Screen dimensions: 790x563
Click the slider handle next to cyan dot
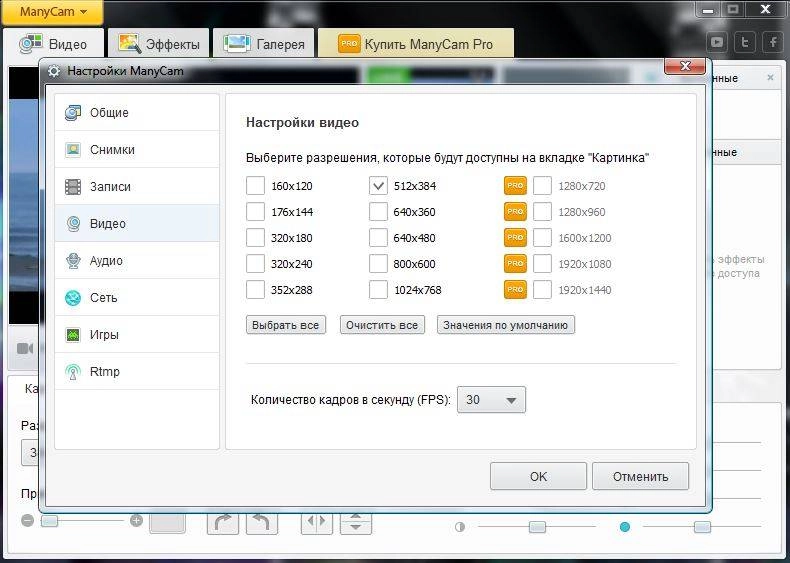pyautogui.click(x=702, y=527)
